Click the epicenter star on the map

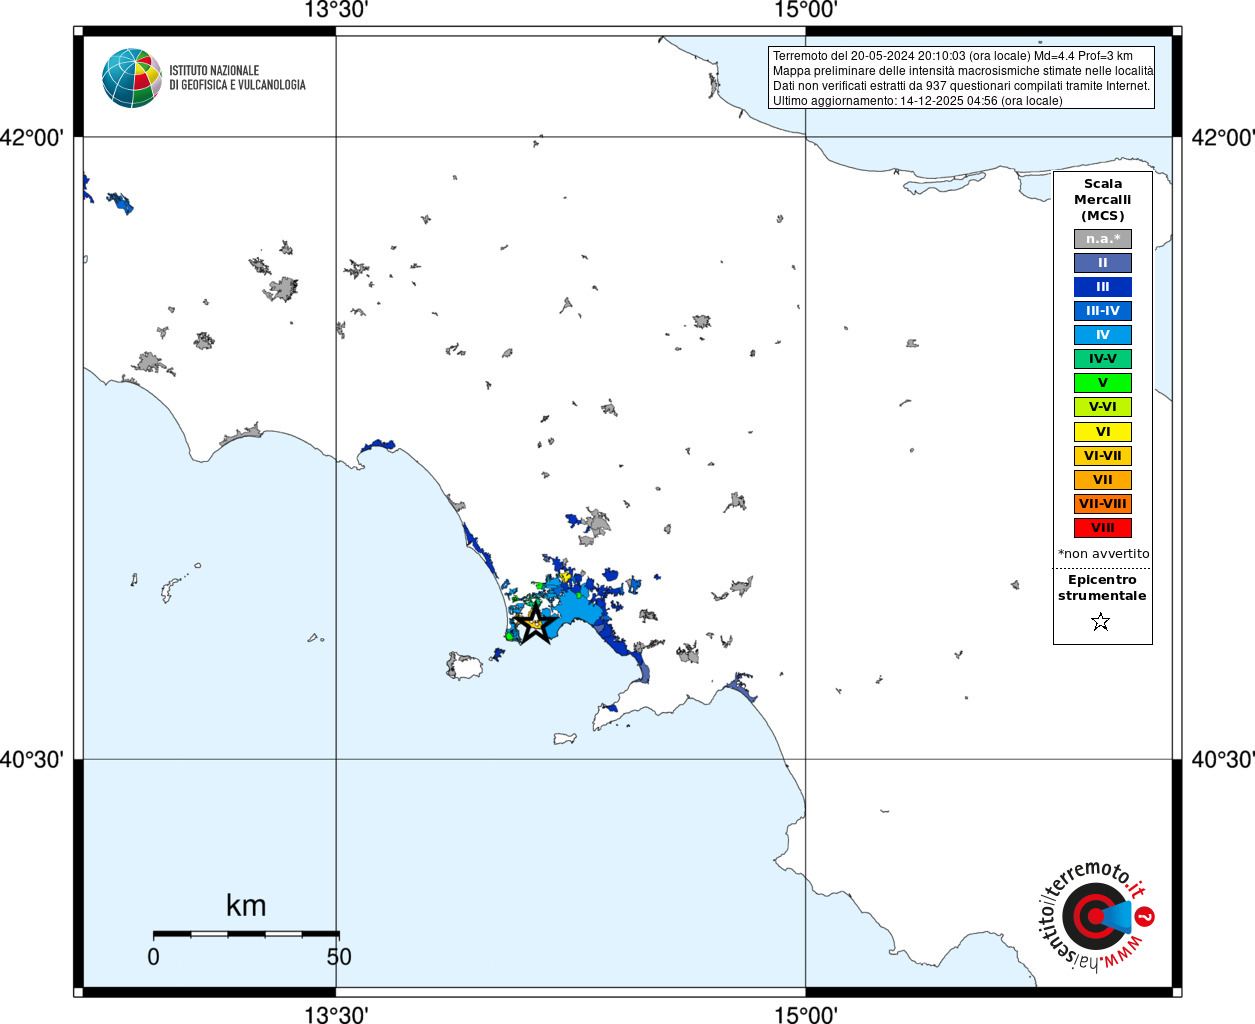tap(537, 623)
